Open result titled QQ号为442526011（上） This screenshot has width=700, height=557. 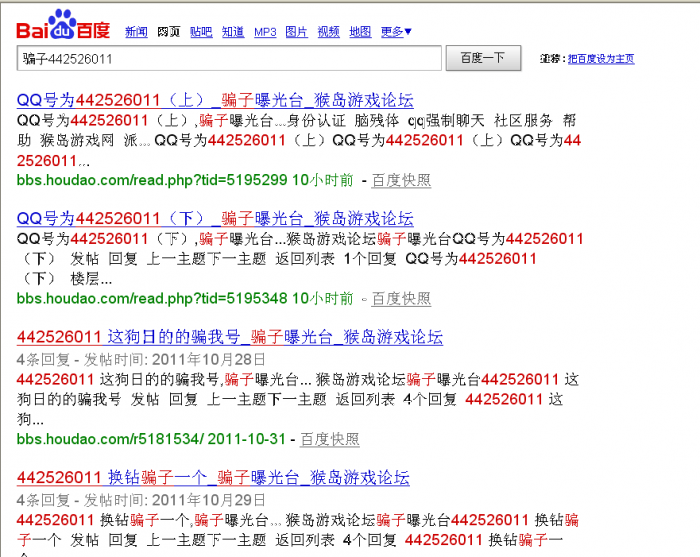215,100
